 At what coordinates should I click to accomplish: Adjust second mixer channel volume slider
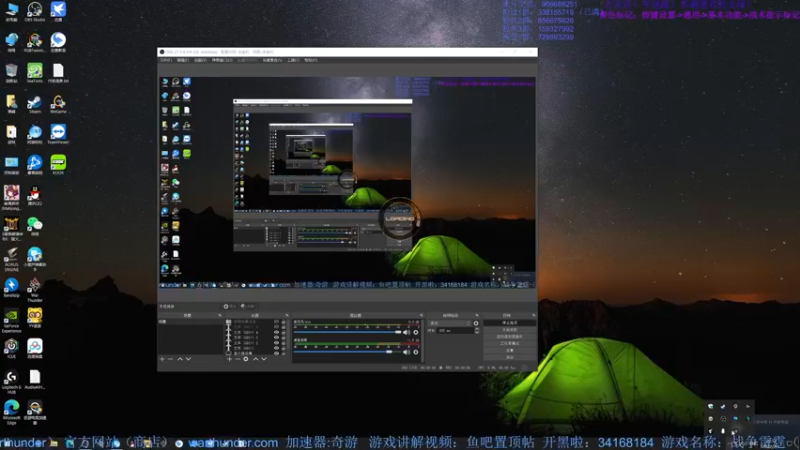(347, 352)
